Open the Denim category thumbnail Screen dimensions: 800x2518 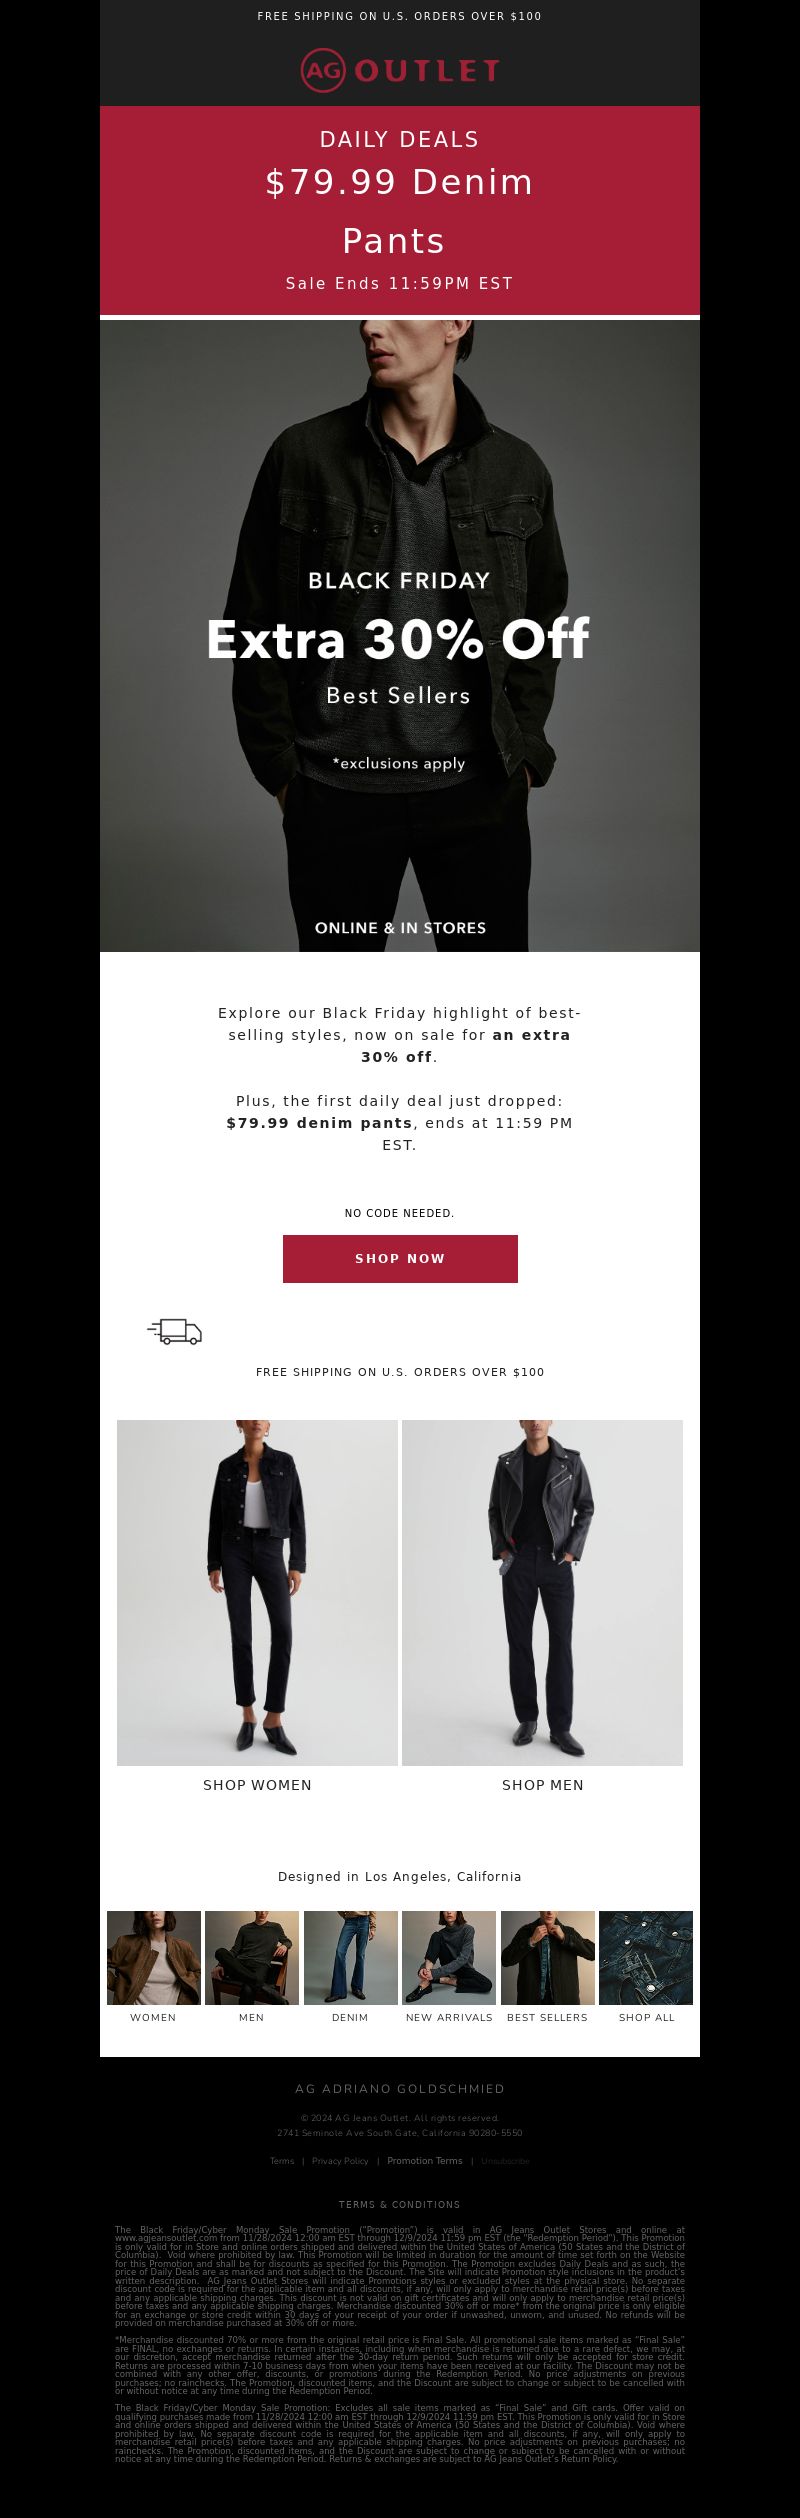coord(351,1957)
